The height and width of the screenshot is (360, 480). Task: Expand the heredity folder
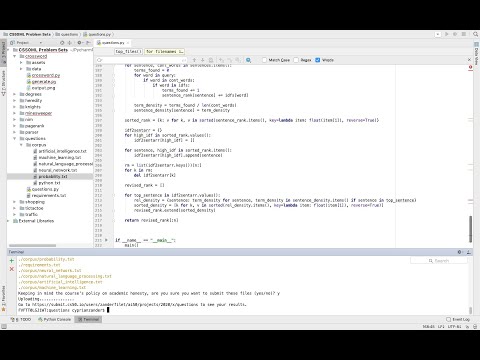15,101
